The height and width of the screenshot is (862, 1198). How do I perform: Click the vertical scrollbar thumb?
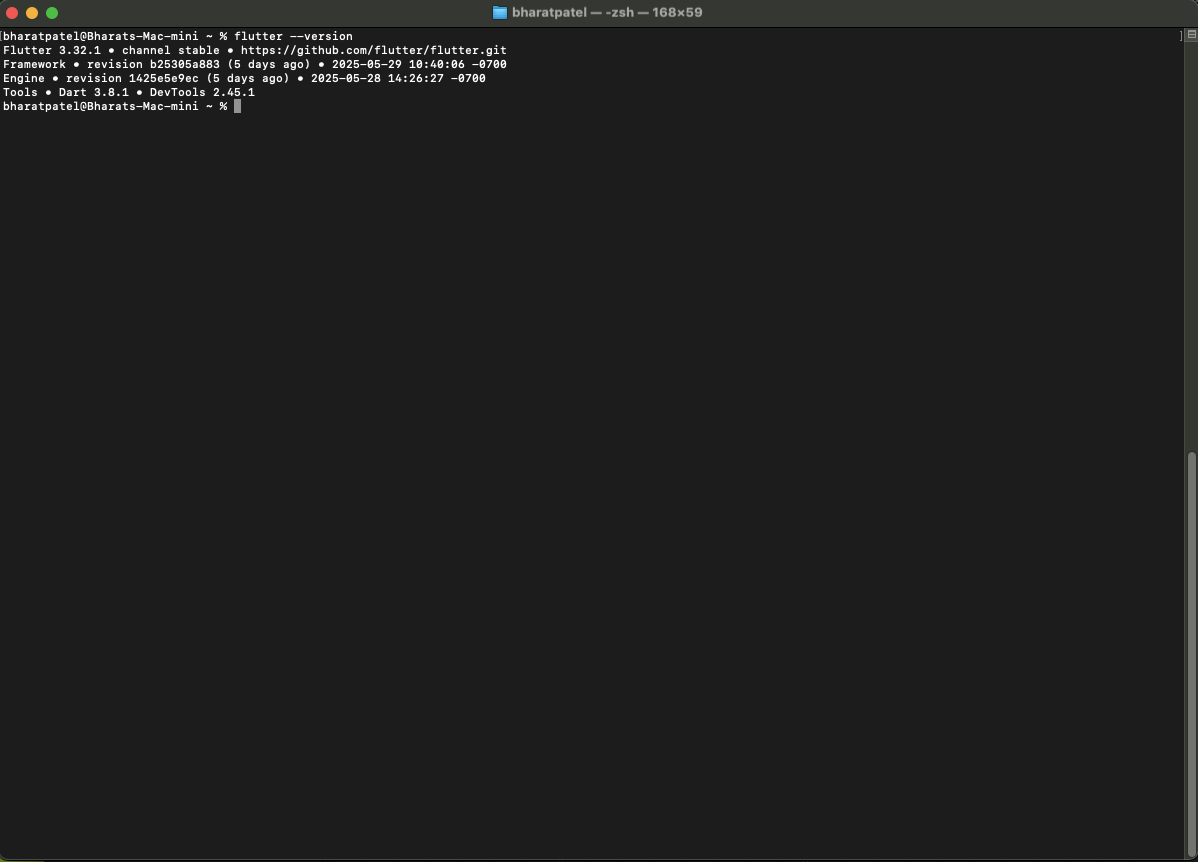pyautogui.click(x=1191, y=654)
